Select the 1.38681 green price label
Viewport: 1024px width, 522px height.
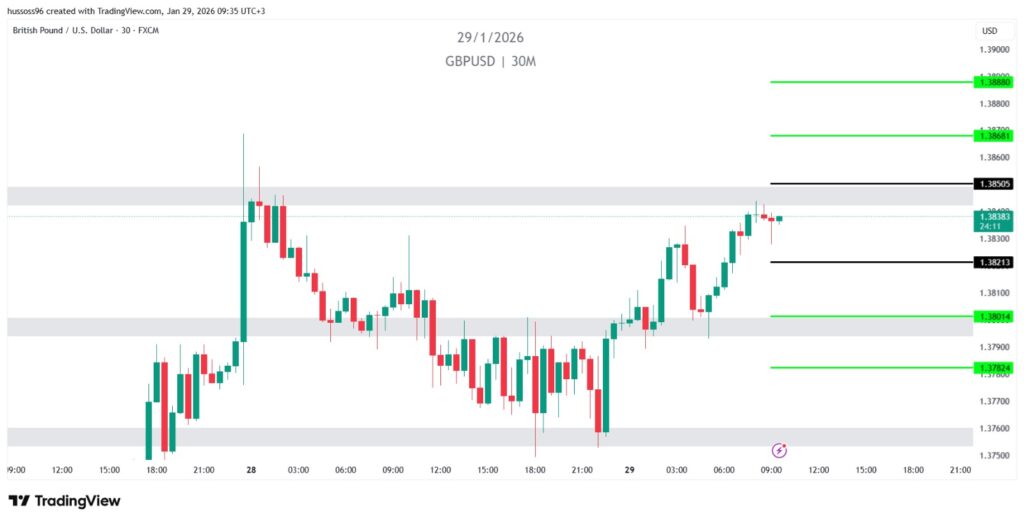click(x=994, y=135)
